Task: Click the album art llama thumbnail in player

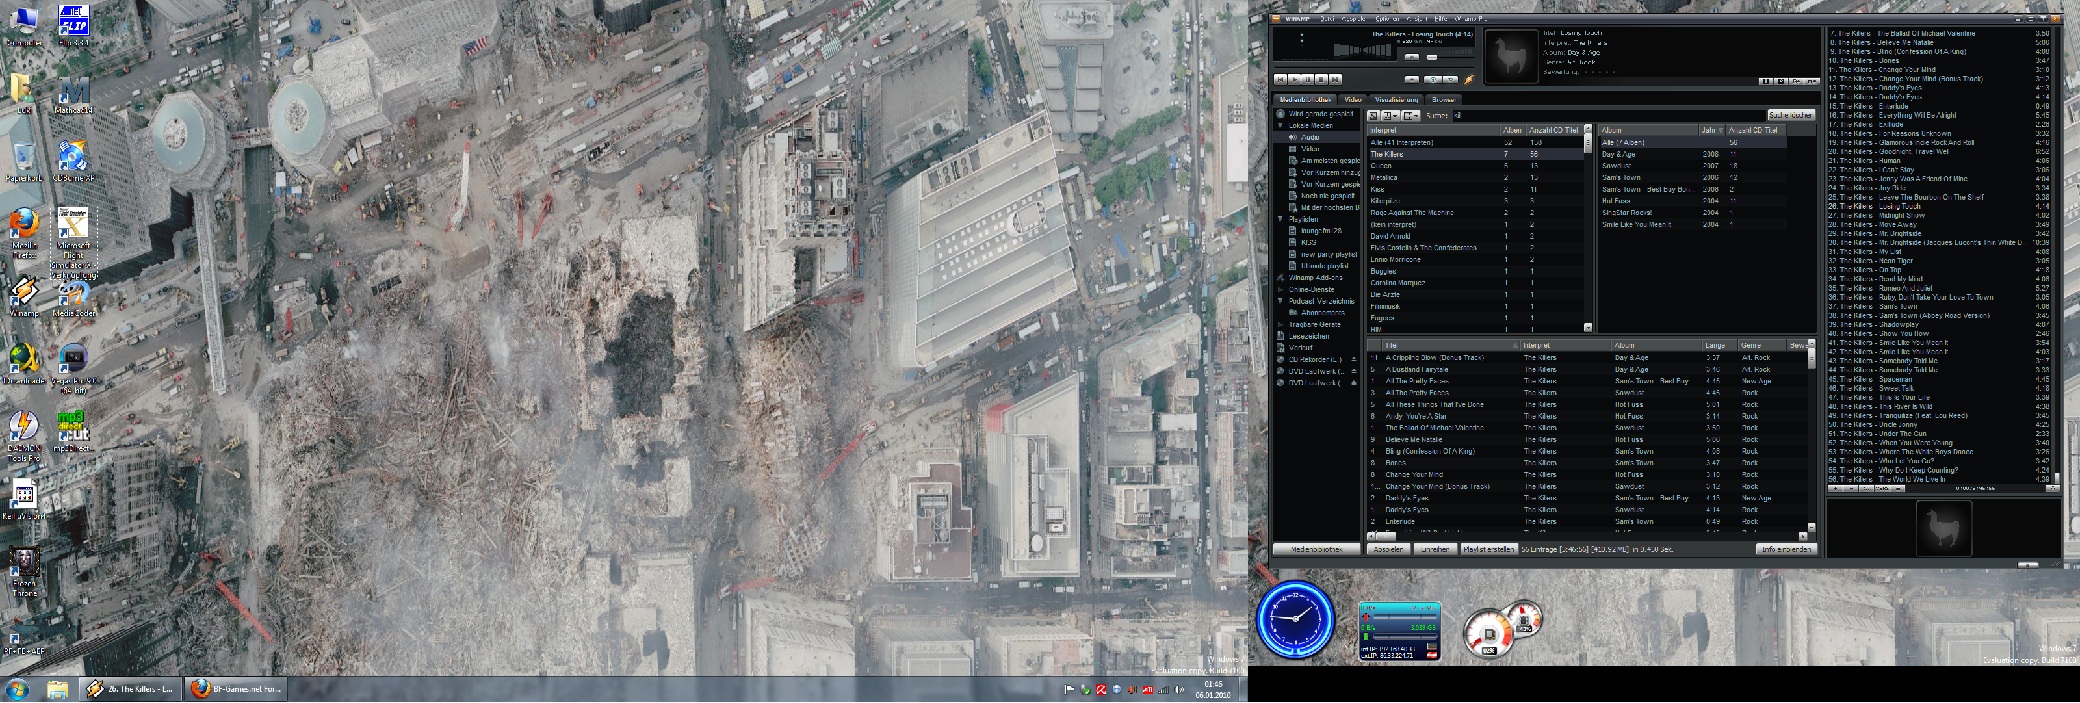Action: (x=1511, y=57)
